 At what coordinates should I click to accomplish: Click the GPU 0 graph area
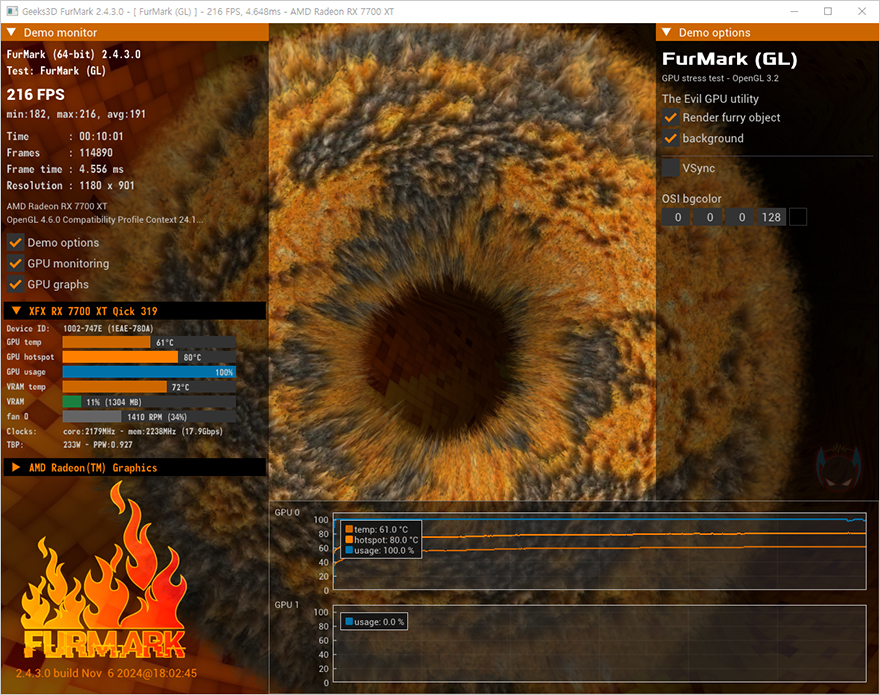[600, 551]
